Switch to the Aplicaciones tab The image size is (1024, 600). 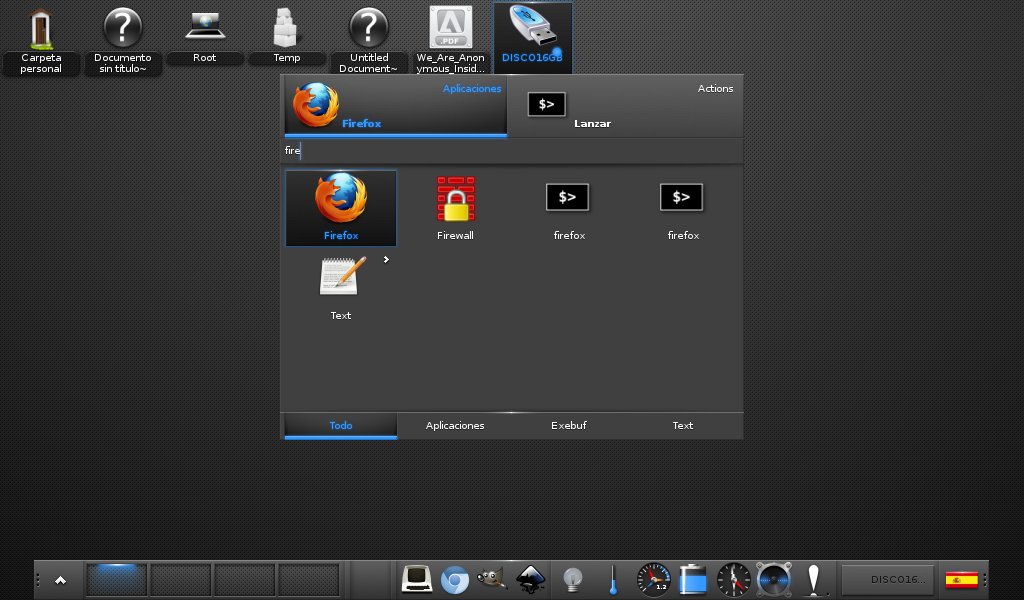(455, 425)
